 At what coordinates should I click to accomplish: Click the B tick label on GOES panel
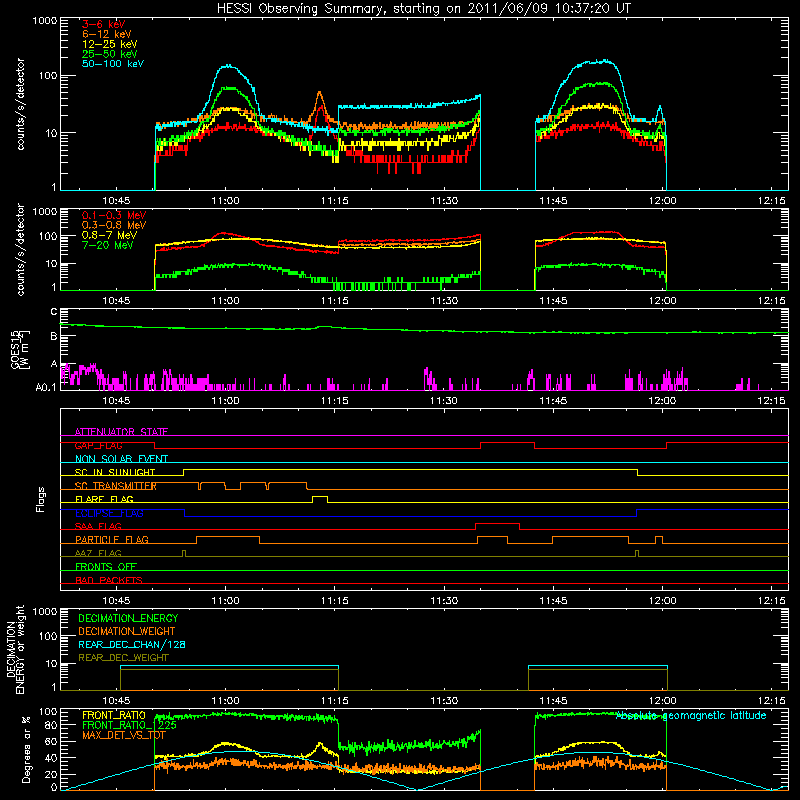pos(54,337)
